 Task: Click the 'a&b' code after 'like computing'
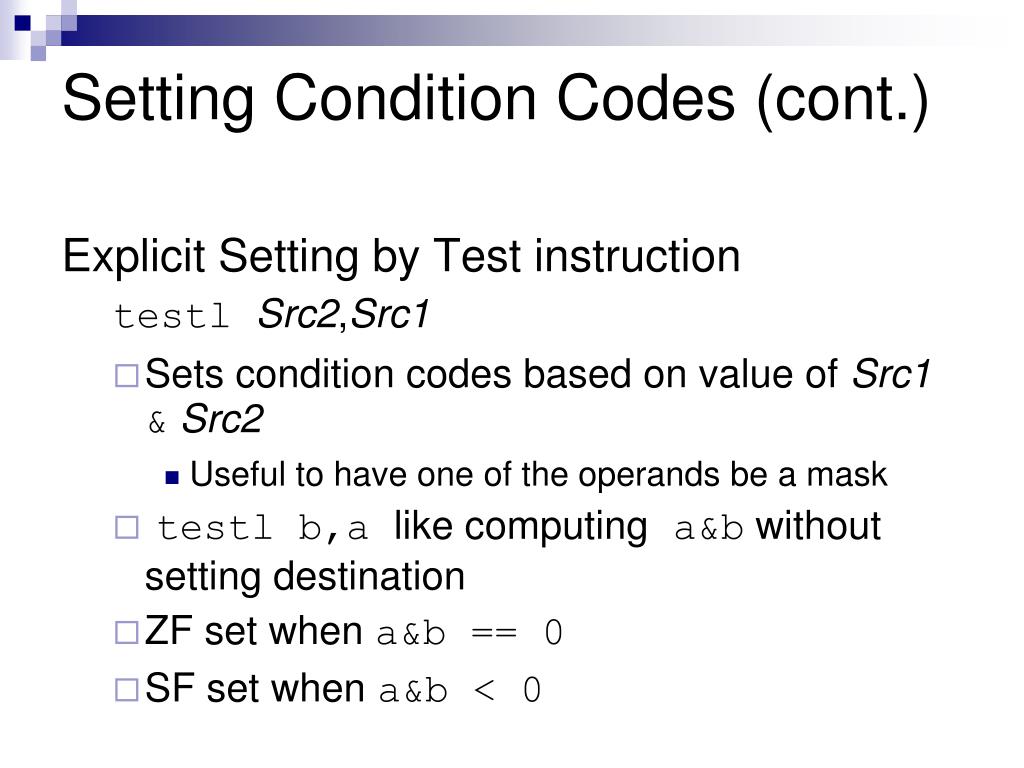pos(709,530)
